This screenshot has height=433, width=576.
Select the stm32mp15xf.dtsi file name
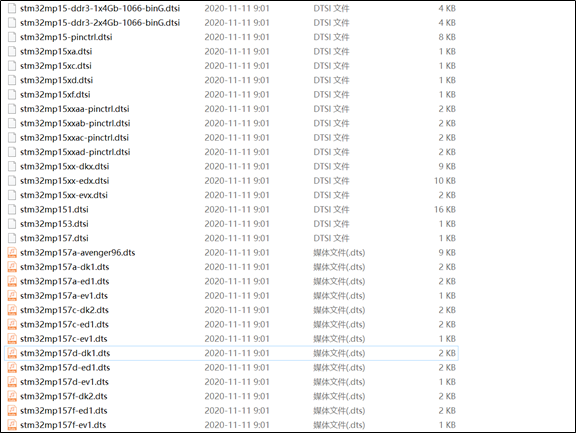click(x=55, y=94)
